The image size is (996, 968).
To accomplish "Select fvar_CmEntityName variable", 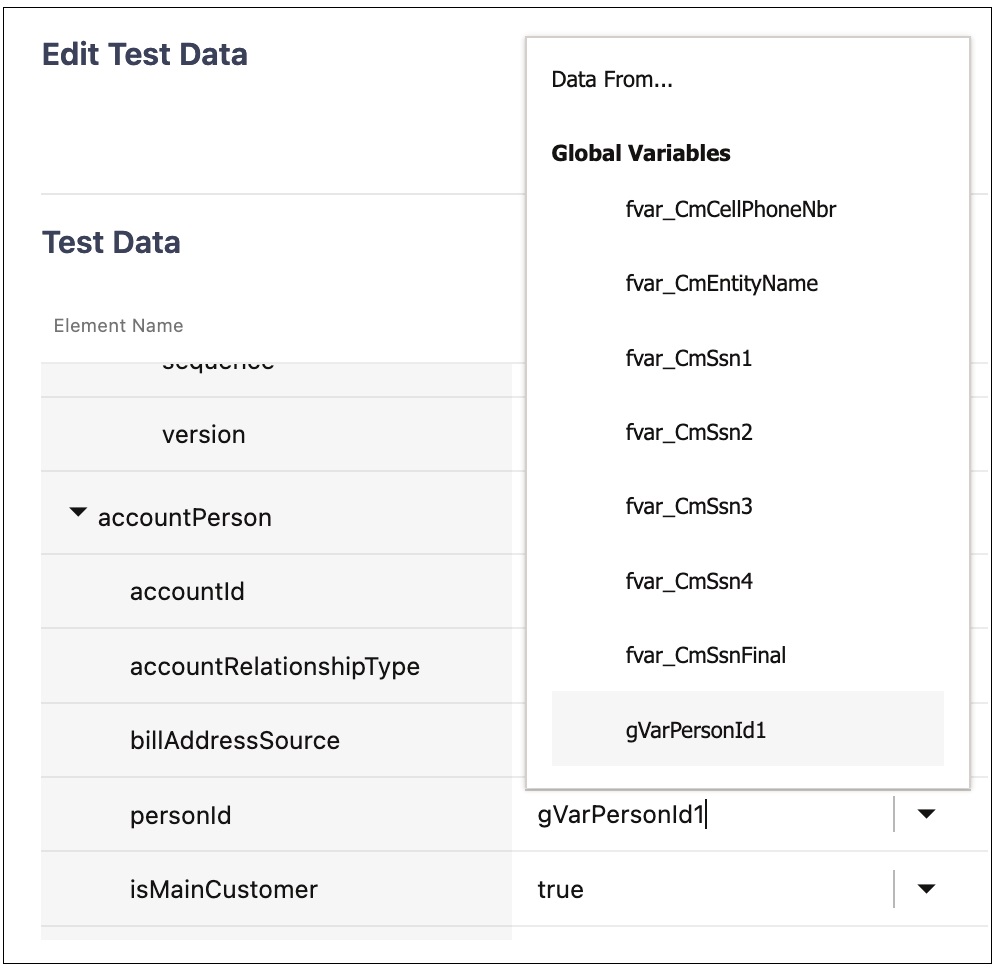I will (721, 284).
